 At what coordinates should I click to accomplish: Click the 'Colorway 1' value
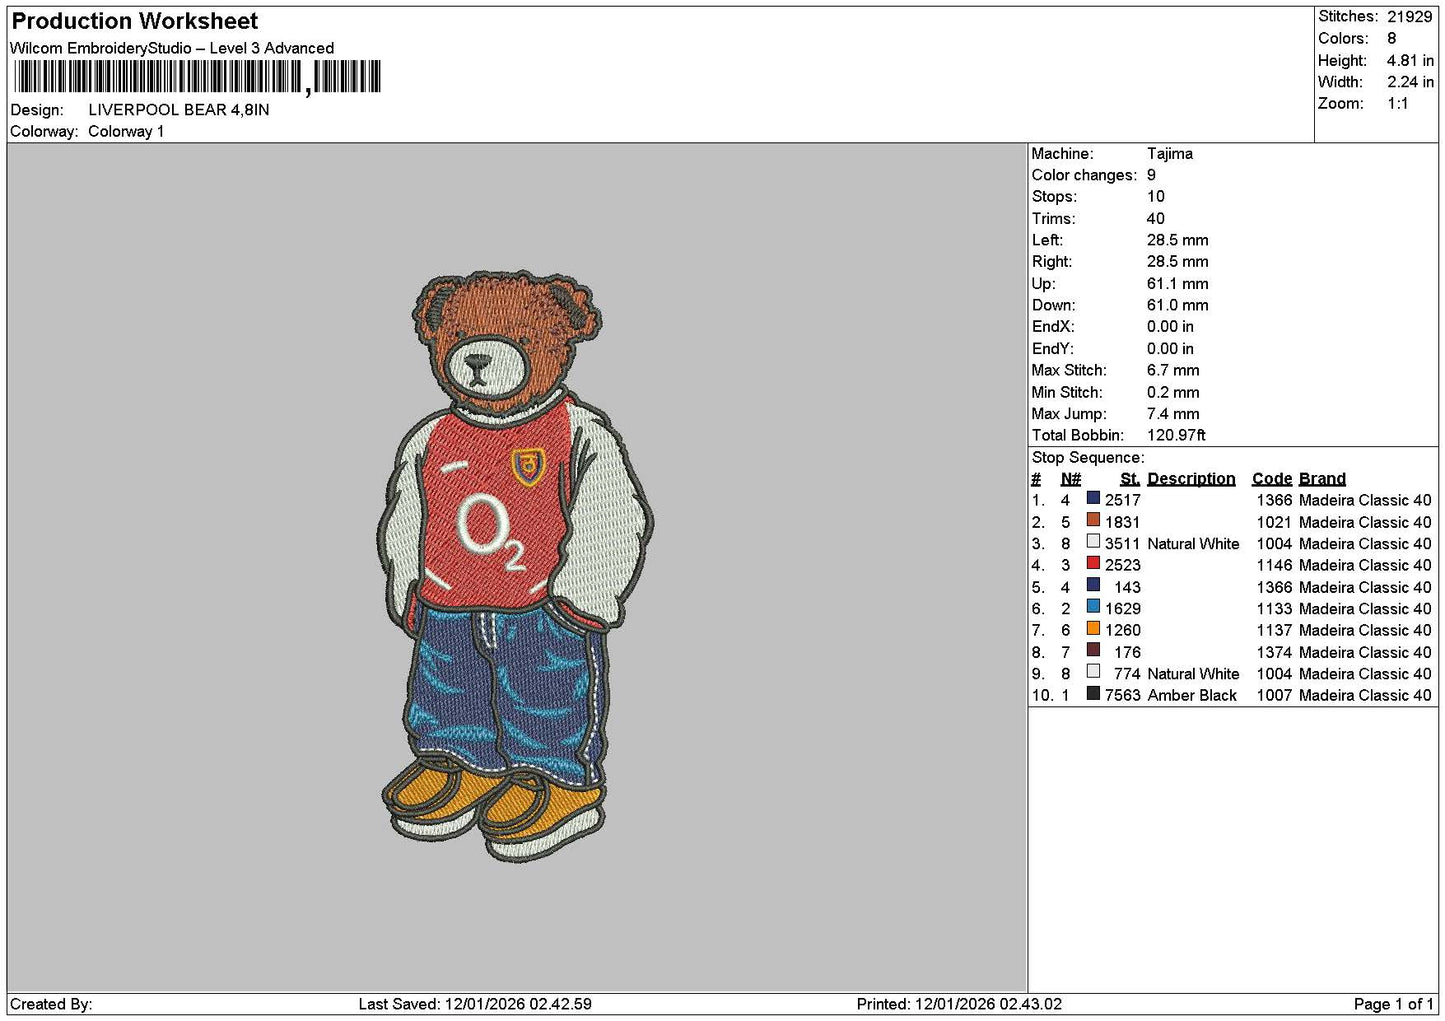click(126, 132)
